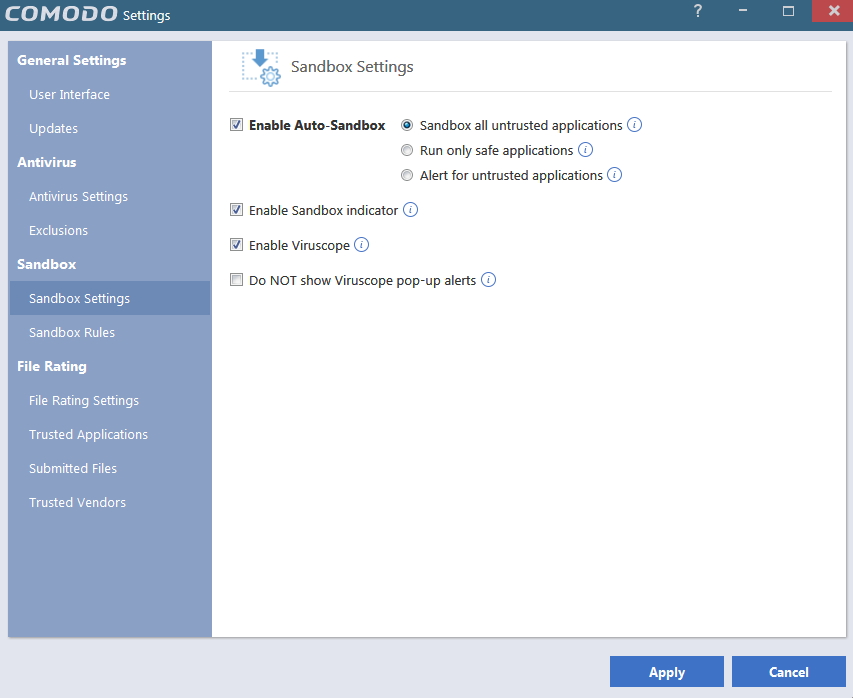
Task: Open Trusted Vendors page
Action: tap(77, 503)
